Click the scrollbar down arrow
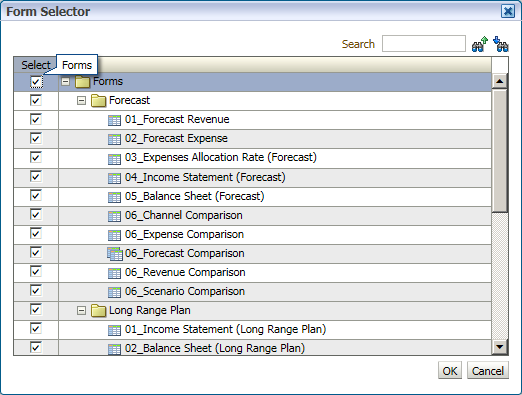The image size is (522, 395). (500, 347)
